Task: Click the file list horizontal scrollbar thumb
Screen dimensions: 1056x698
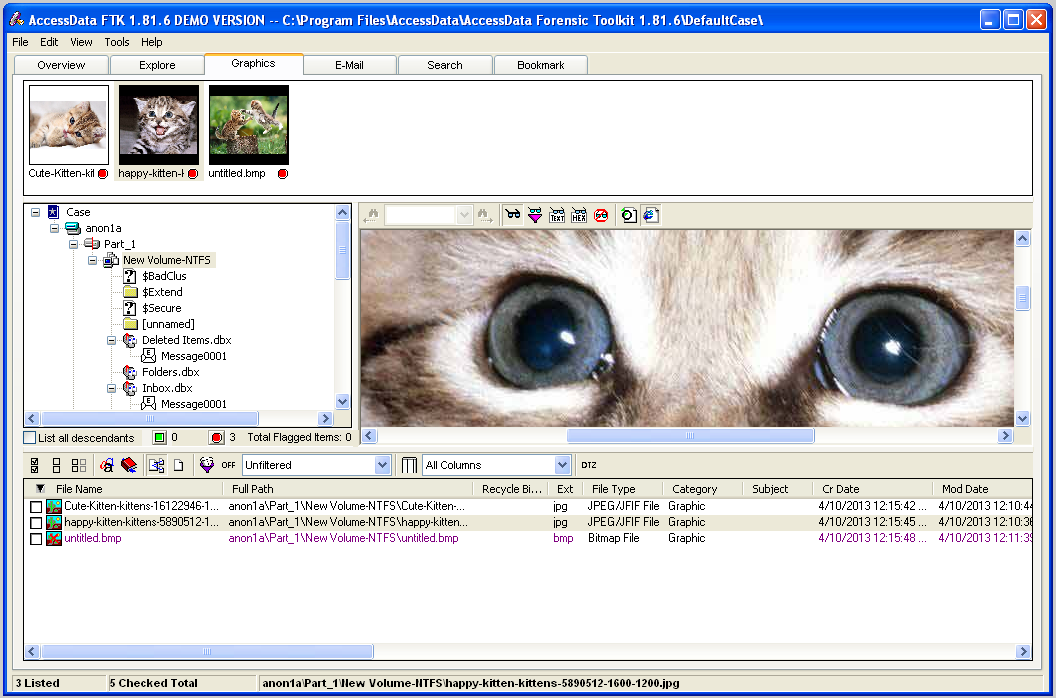Action: pyautogui.click(x=207, y=652)
